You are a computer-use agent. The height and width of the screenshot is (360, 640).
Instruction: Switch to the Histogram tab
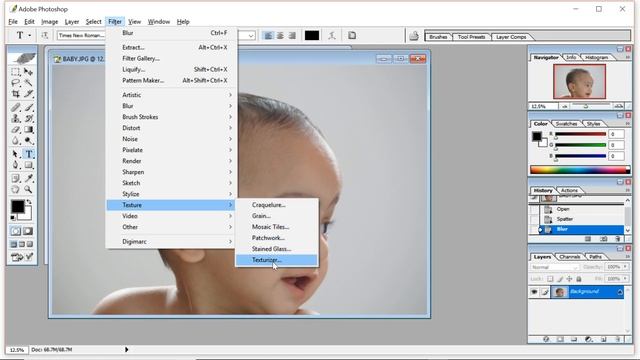596,58
